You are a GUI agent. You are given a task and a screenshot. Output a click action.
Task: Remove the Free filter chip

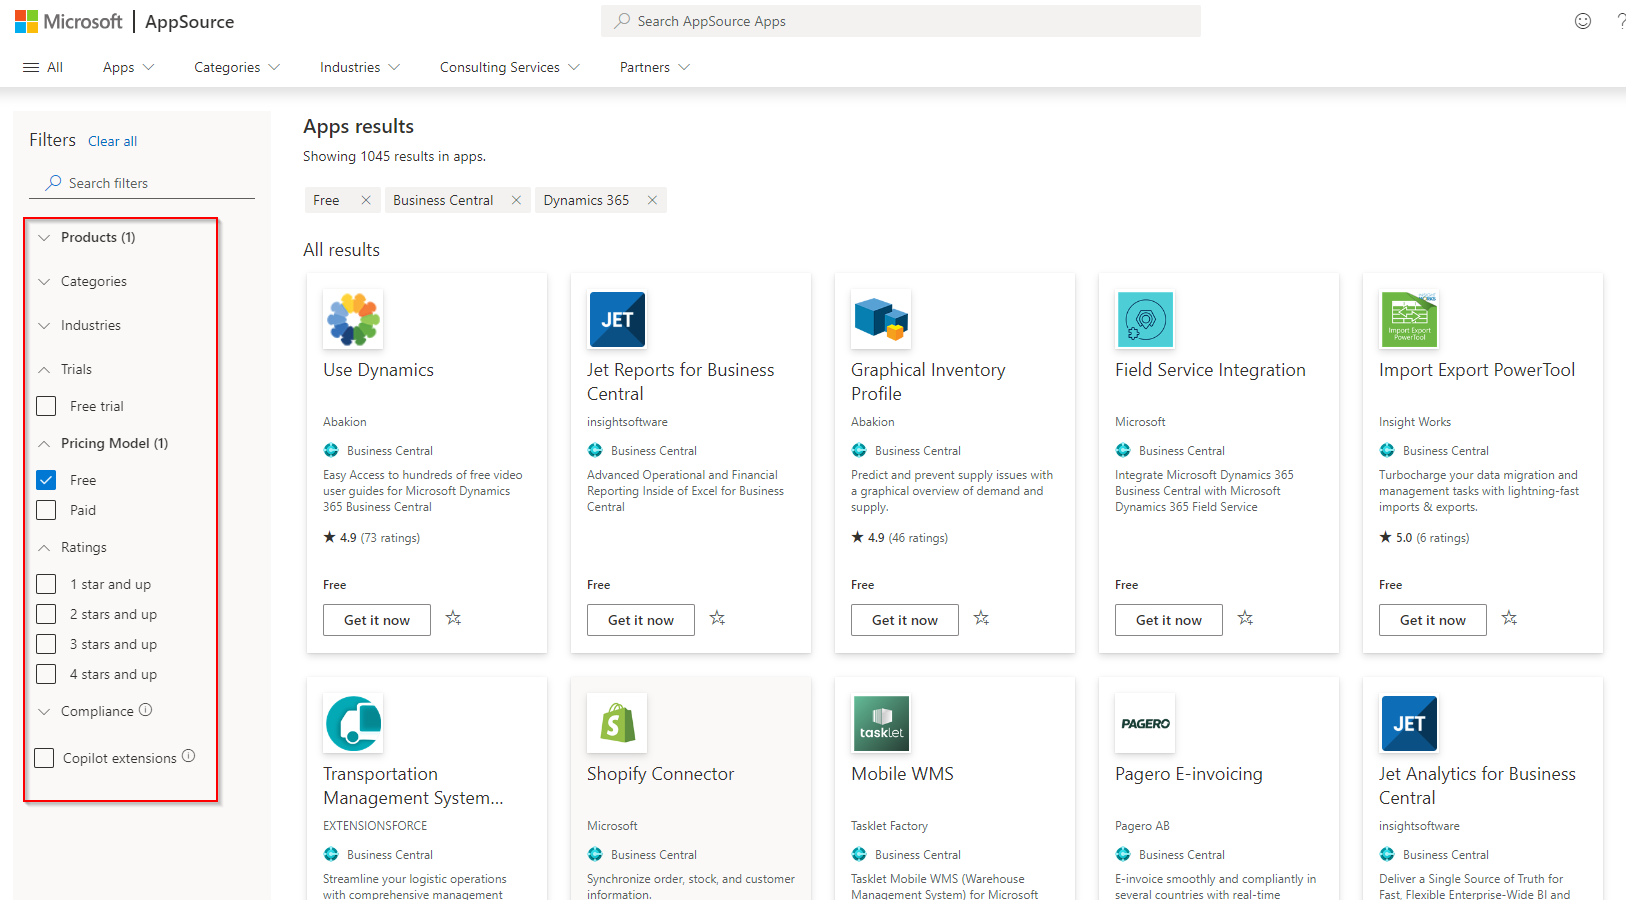[x=366, y=200]
